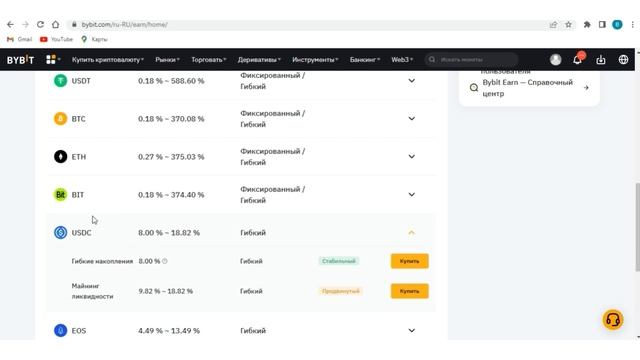Click the page vertical scrollbar thumb
The width and height of the screenshot is (640, 360).
pyautogui.click(x=637, y=227)
